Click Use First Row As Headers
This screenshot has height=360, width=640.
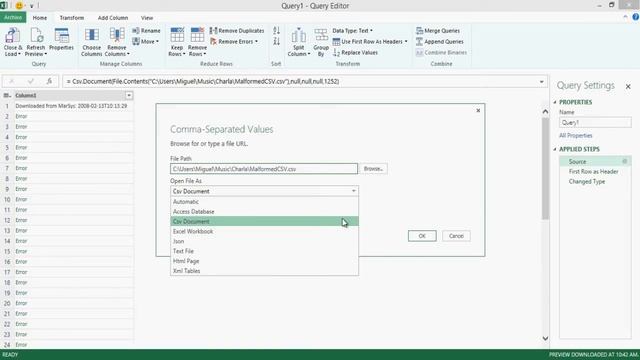pyautogui.click(x=370, y=42)
